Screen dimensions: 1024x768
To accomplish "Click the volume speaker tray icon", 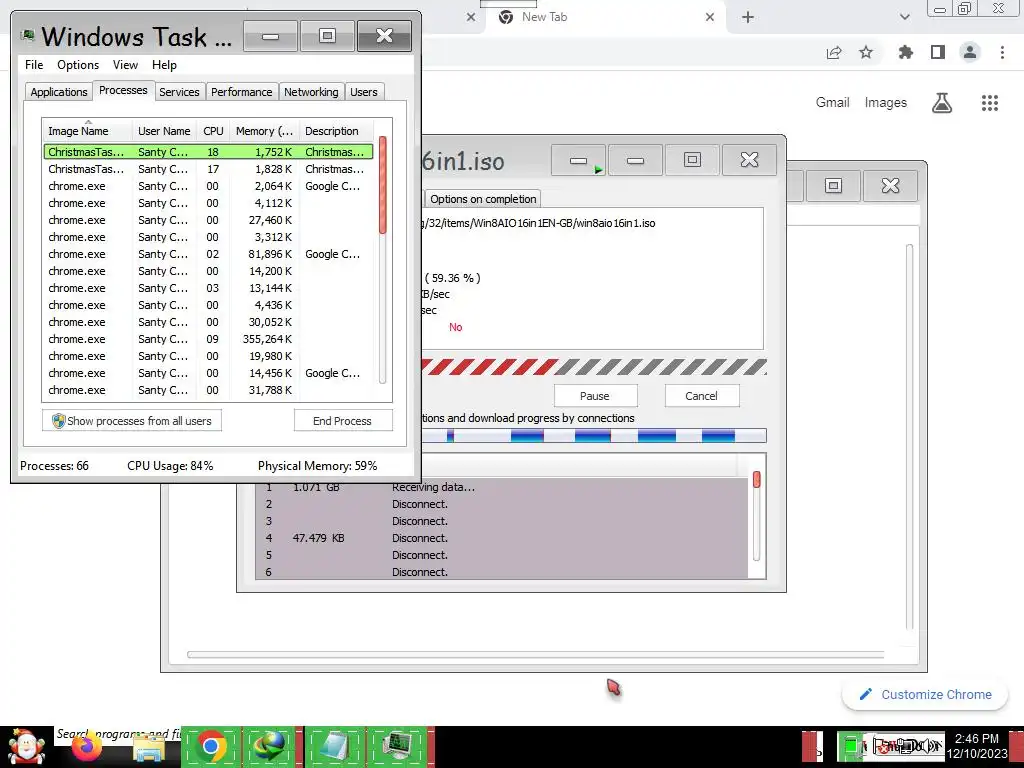I will tap(929, 746).
